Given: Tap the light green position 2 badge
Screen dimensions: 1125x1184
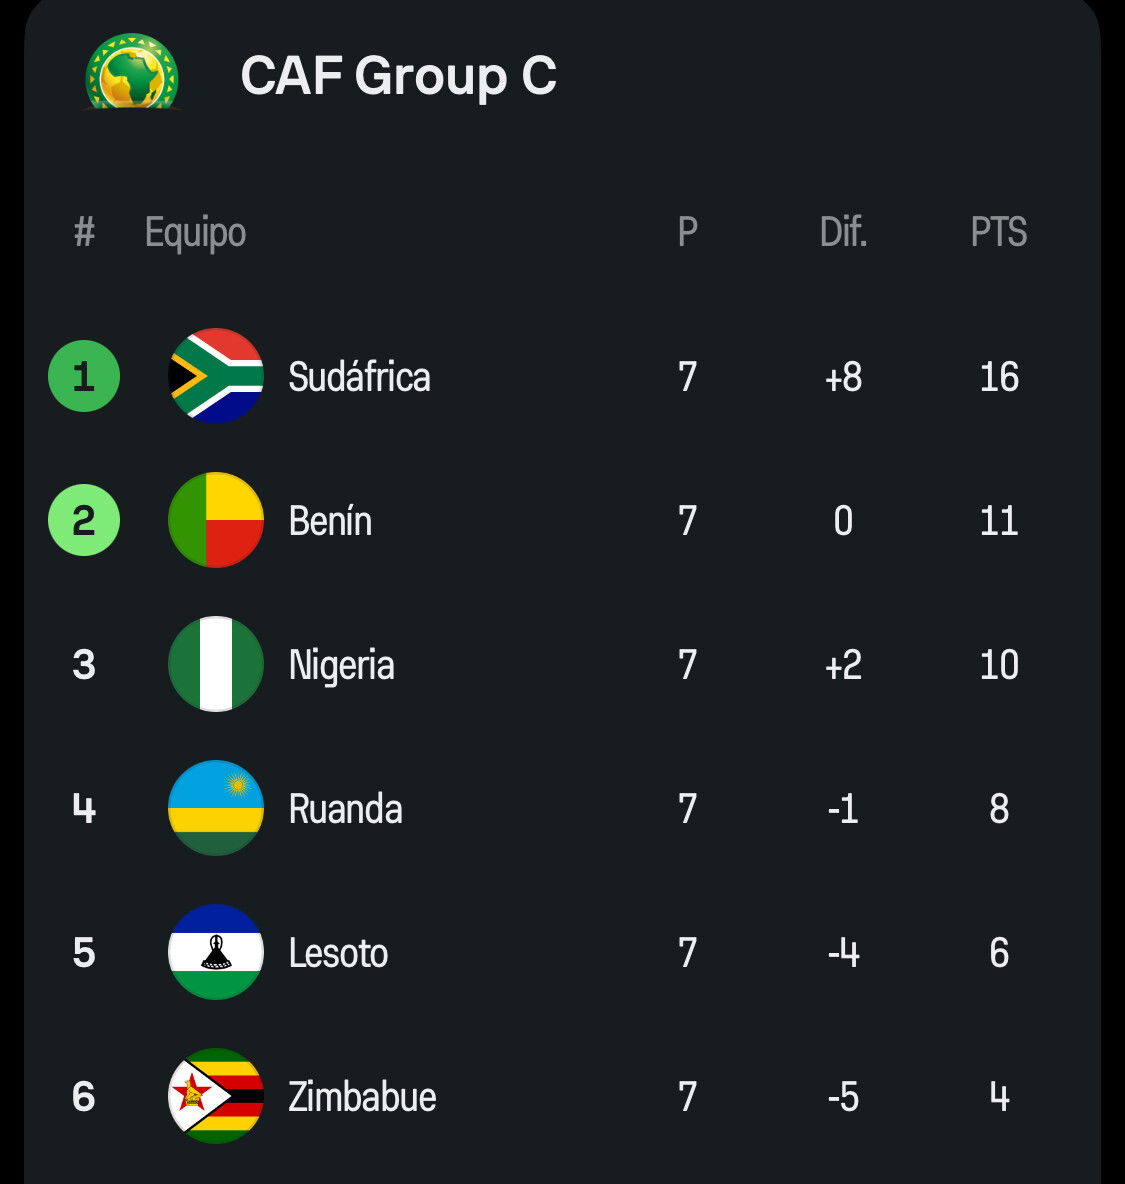Looking at the screenshot, I should [84, 520].
